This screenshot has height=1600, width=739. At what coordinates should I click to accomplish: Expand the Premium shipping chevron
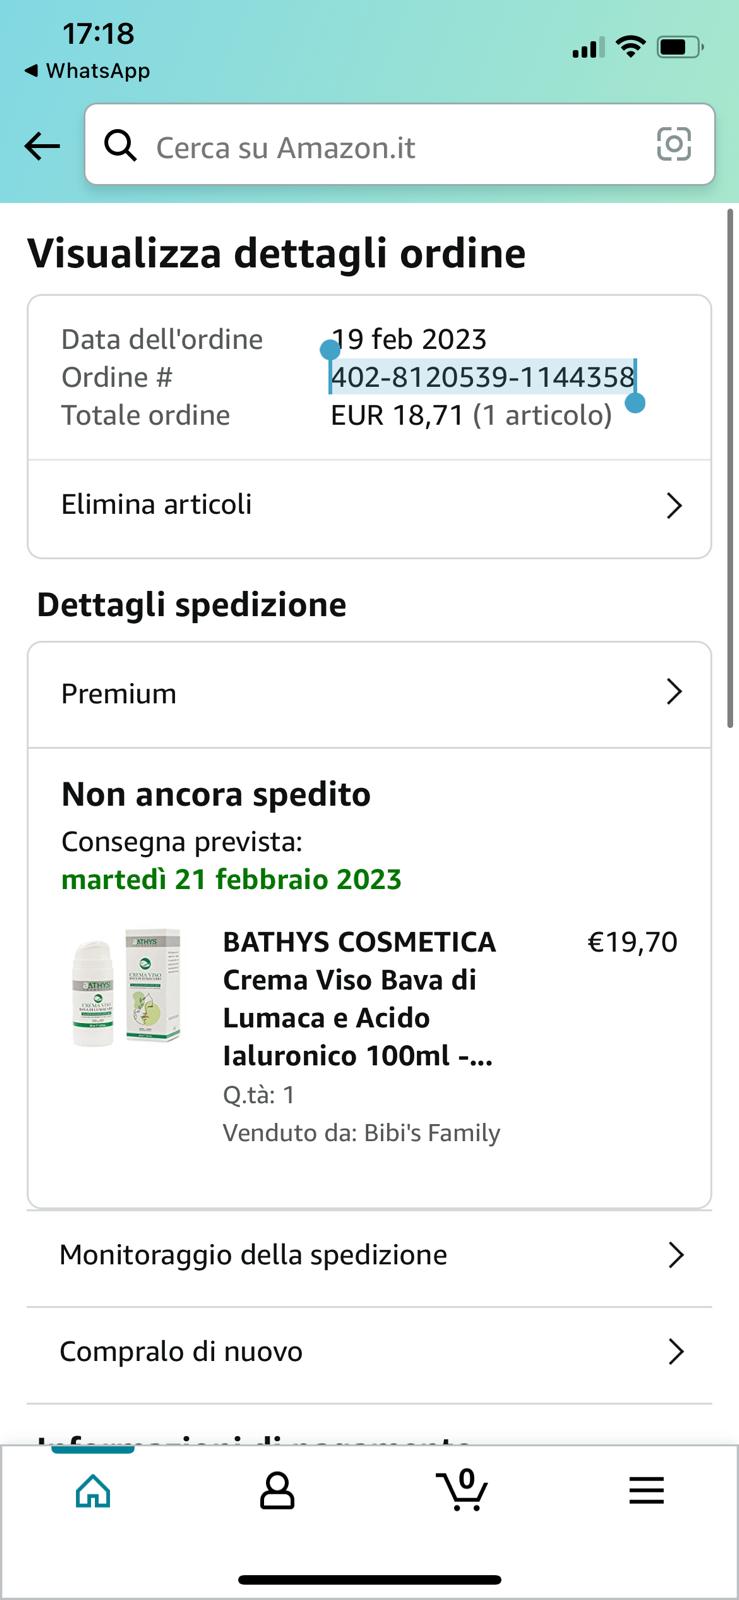[x=674, y=692]
